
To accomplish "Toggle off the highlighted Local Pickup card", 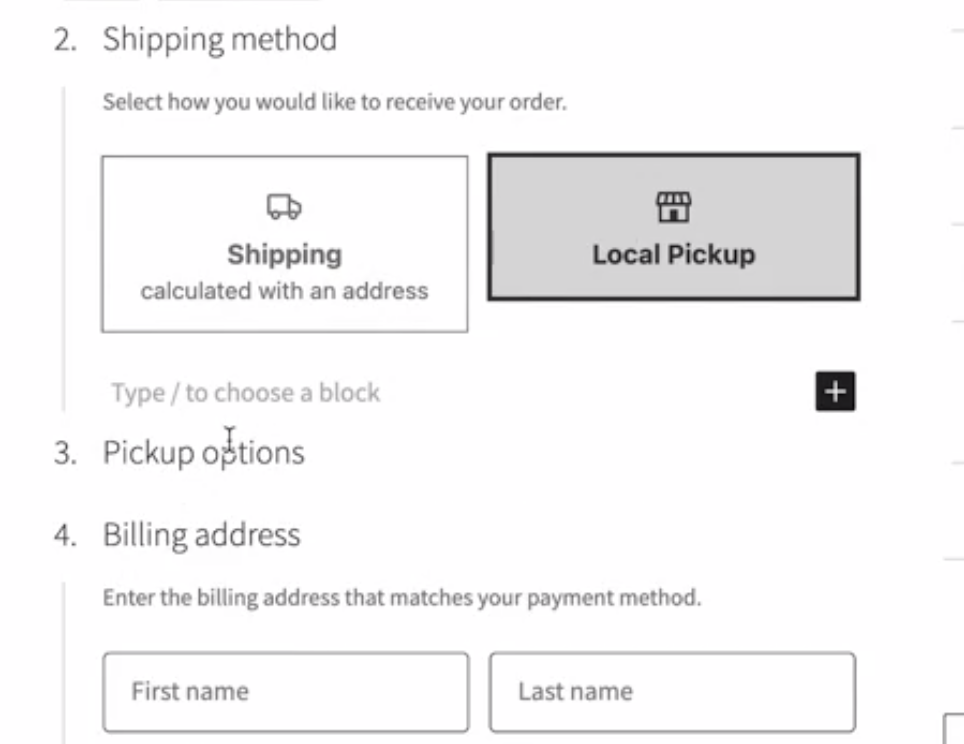I will click(673, 228).
